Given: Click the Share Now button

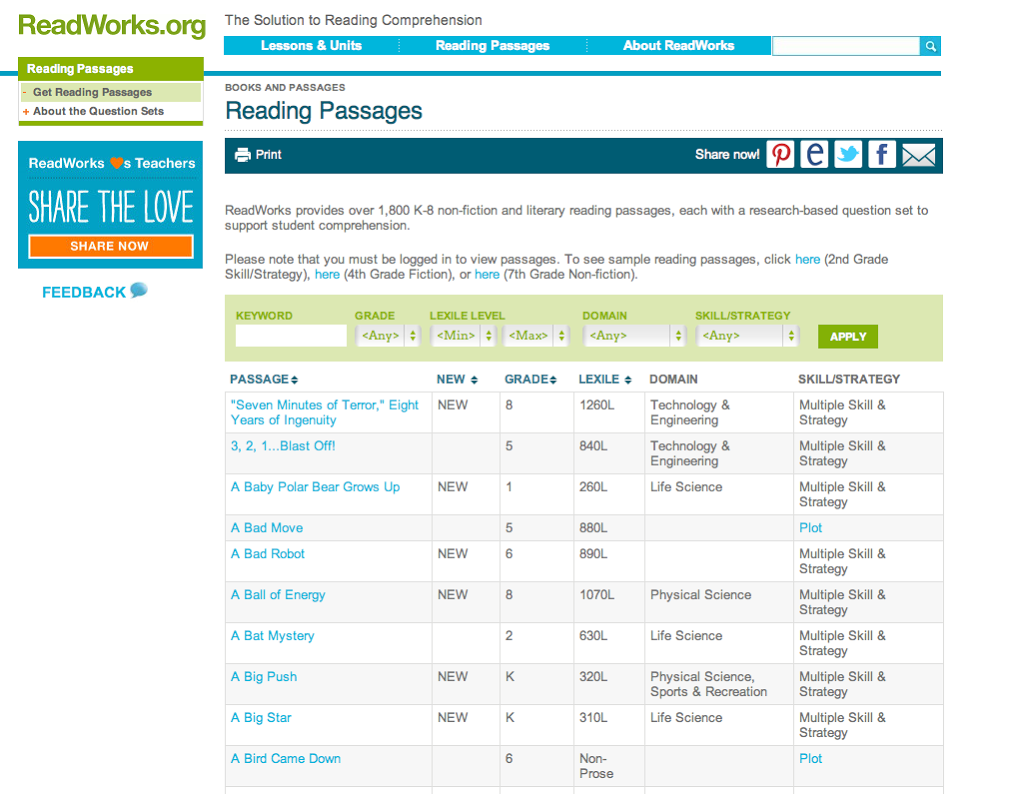Looking at the screenshot, I should coord(110,246).
